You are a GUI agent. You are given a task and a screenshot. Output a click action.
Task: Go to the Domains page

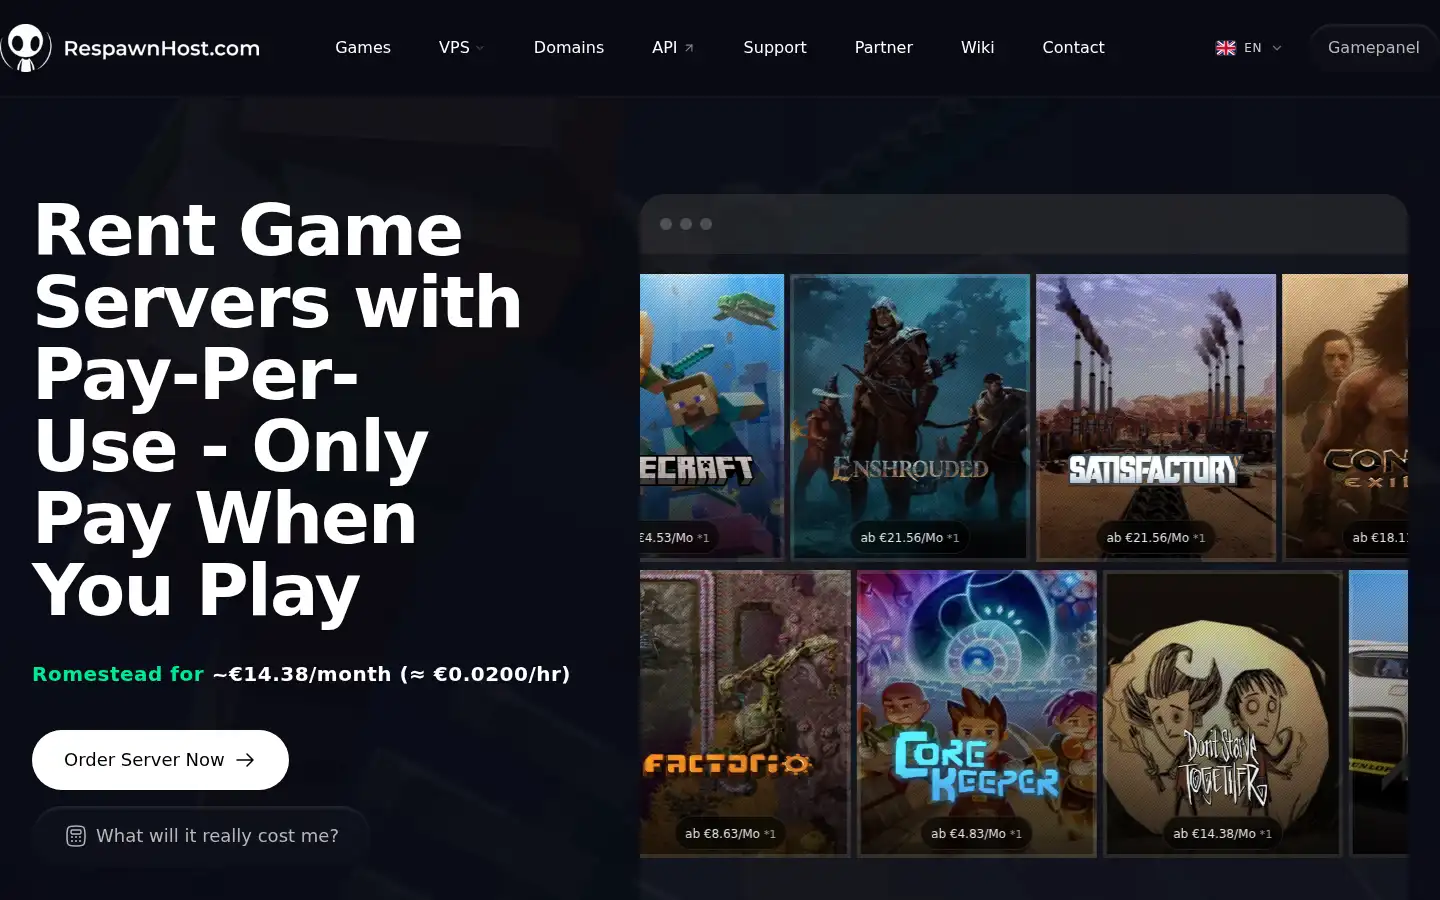[x=568, y=47]
